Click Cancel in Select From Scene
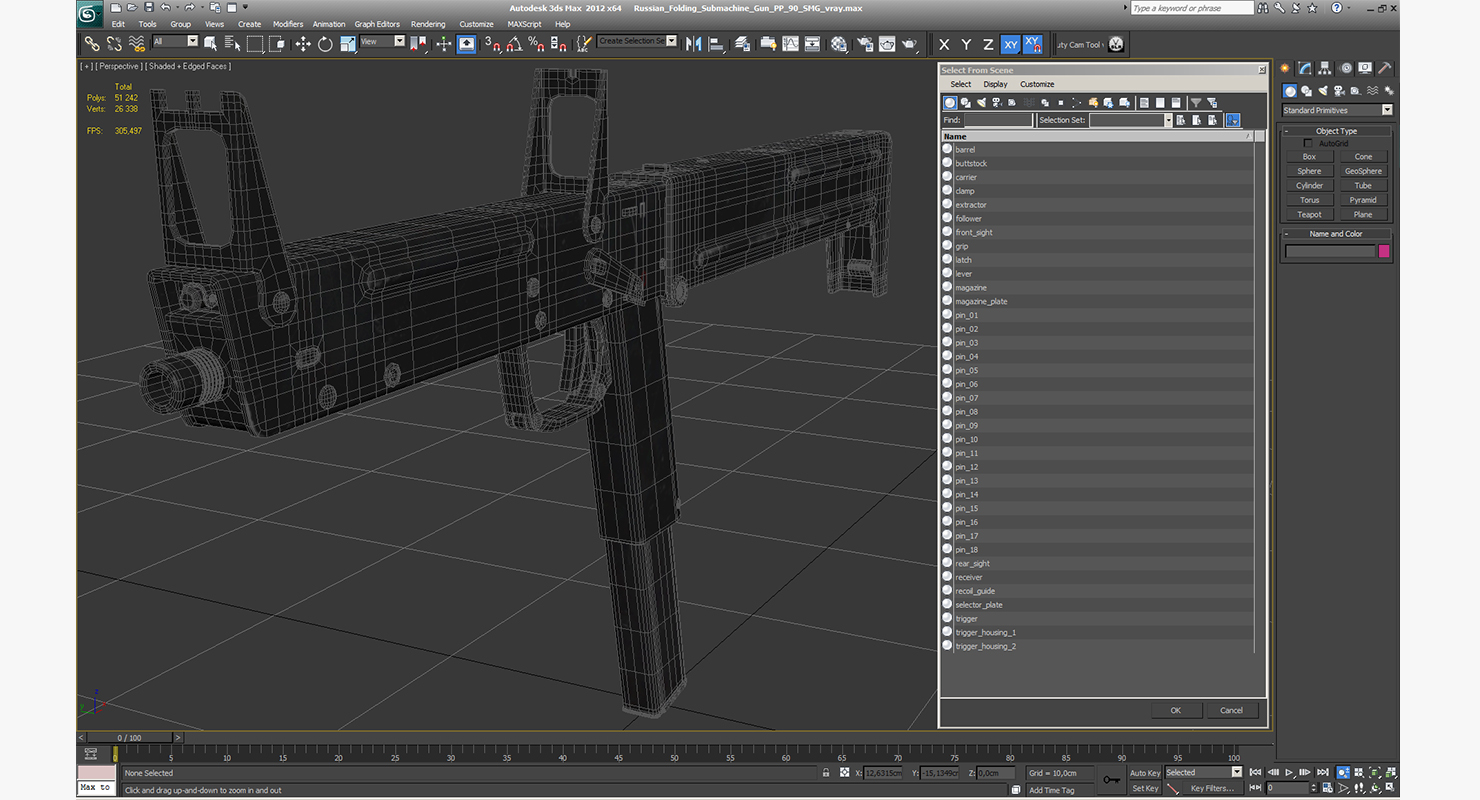 (1231, 710)
